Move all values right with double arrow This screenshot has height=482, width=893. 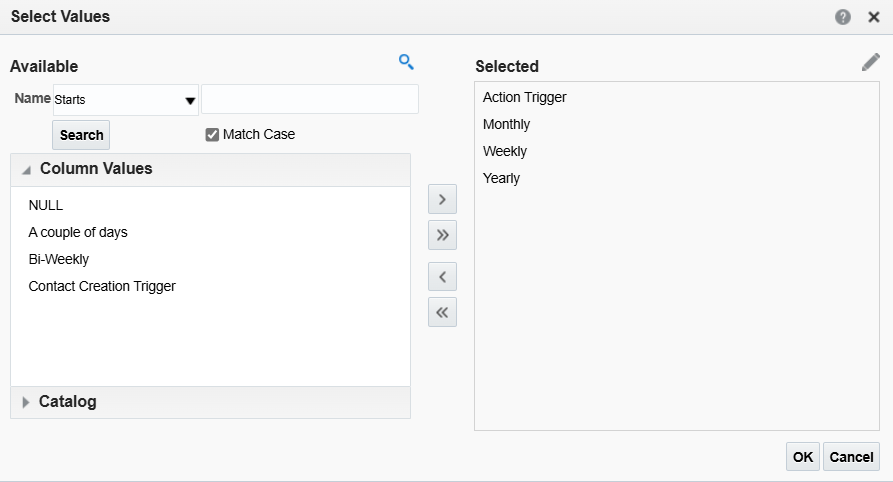(x=443, y=235)
